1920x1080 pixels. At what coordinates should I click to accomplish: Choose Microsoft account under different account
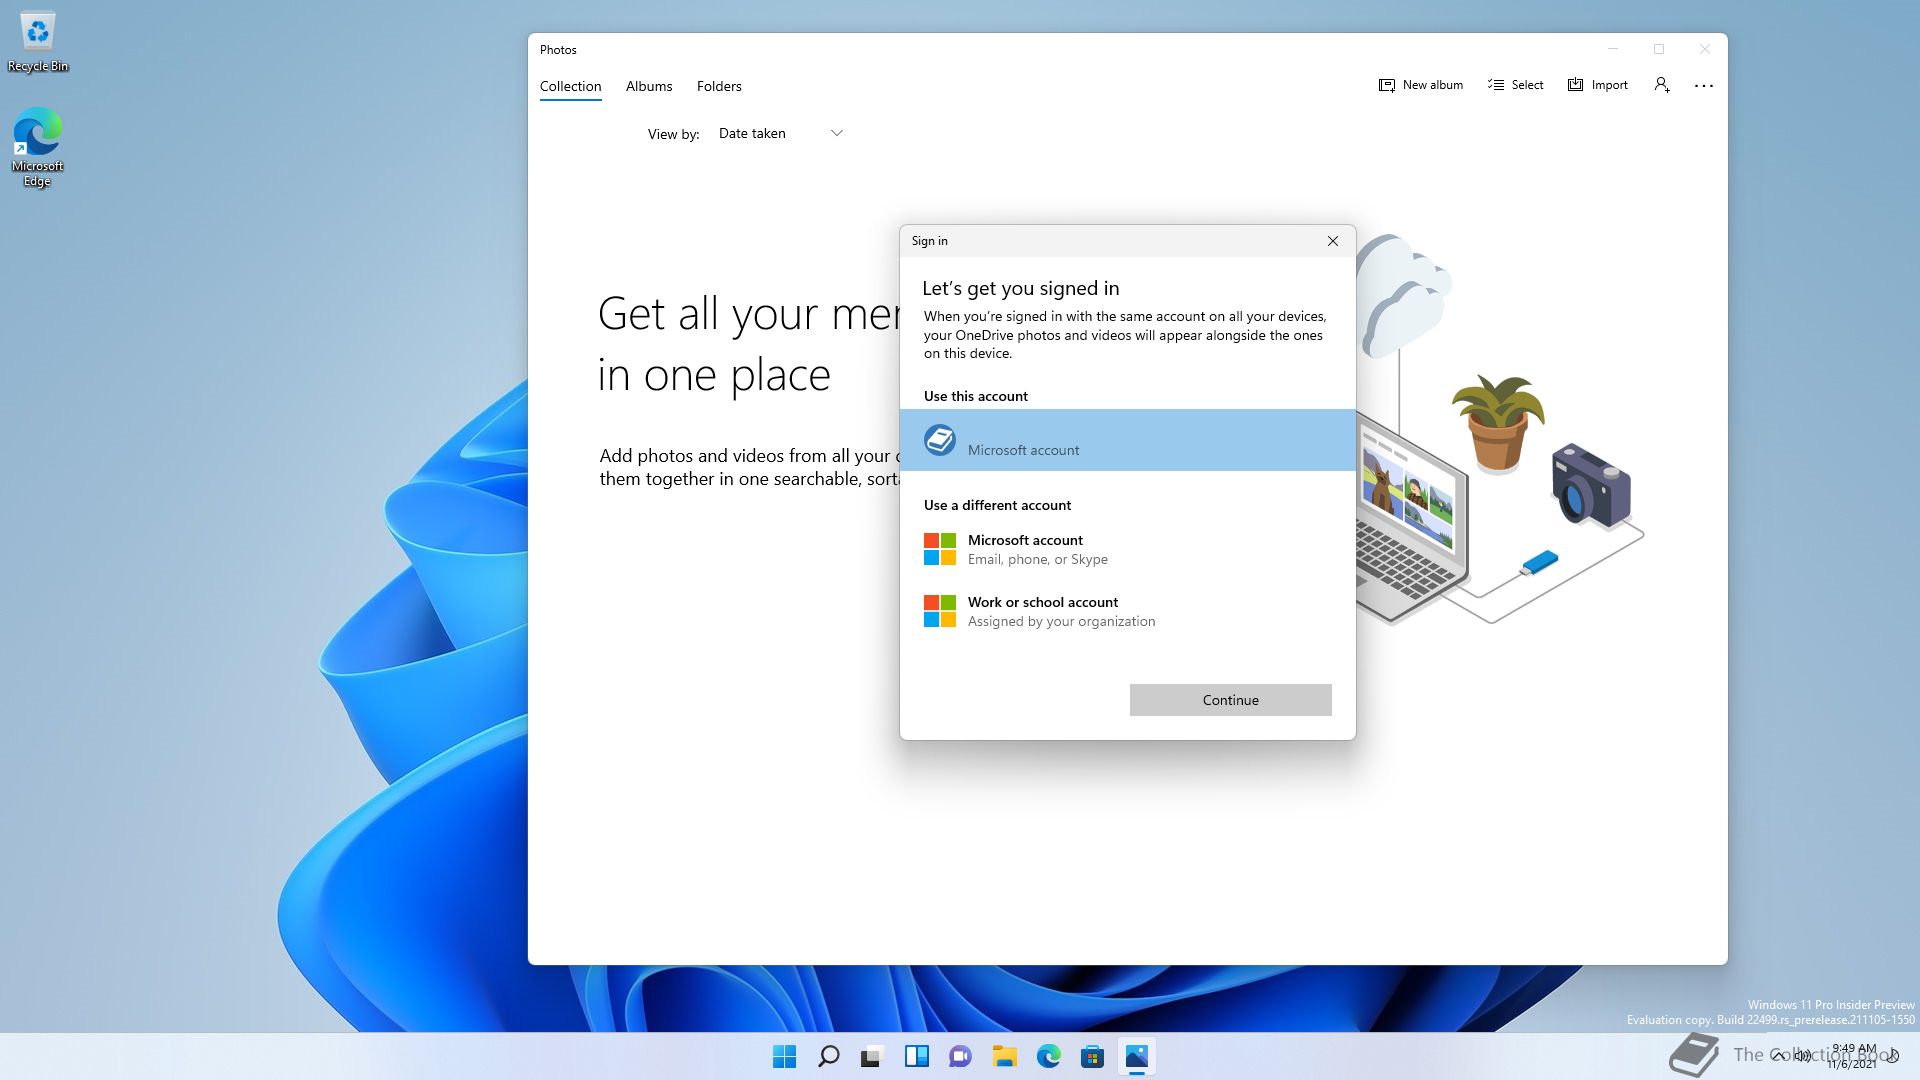coord(1128,549)
